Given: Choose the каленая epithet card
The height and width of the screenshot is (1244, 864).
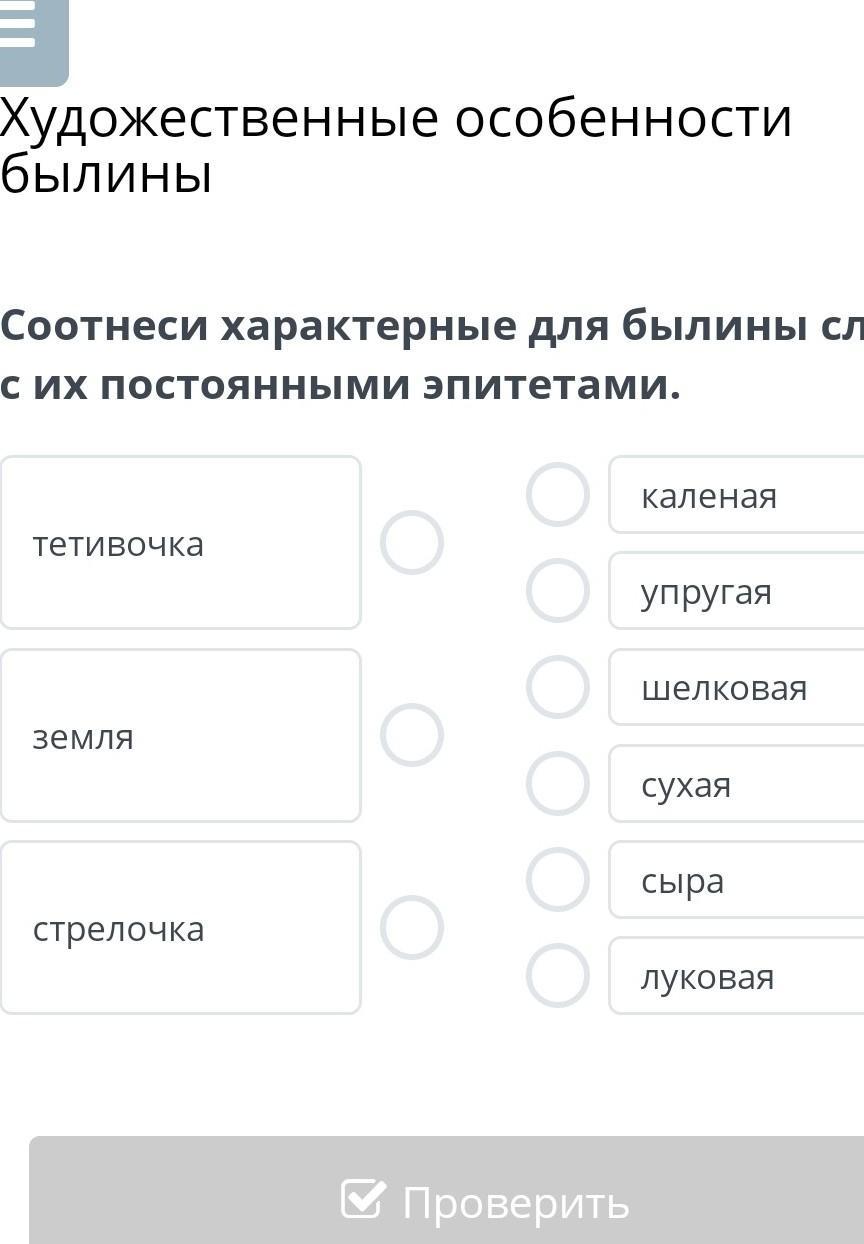Looking at the screenshot, I should pos(736,494).
